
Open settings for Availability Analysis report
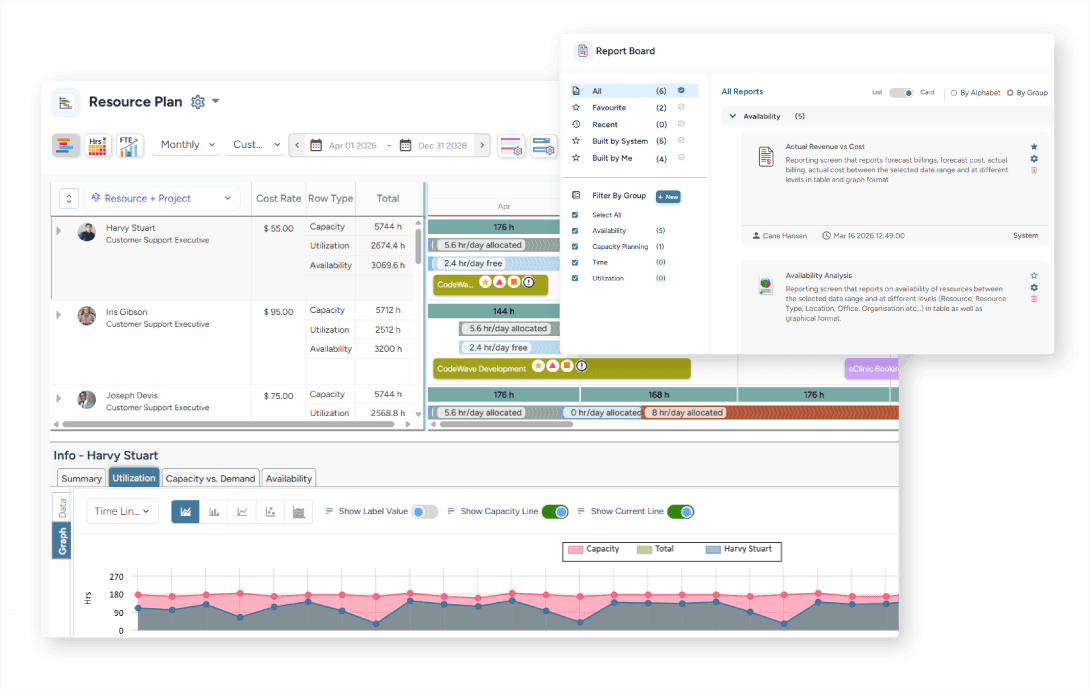[1034, 288]
